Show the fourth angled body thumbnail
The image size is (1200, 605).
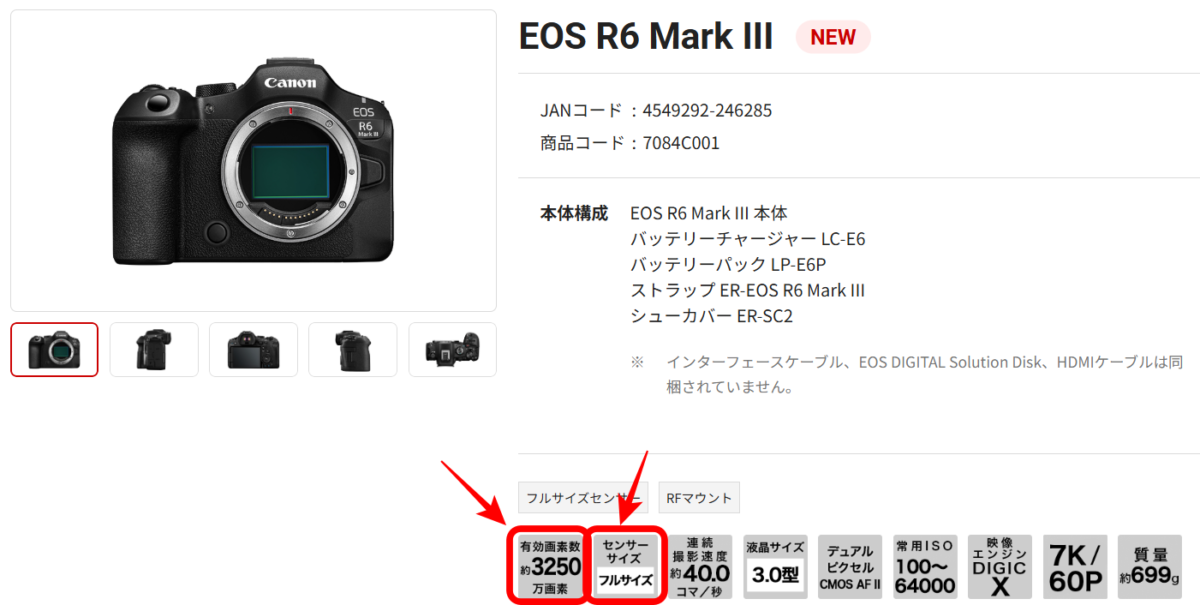tap(353, 349)
